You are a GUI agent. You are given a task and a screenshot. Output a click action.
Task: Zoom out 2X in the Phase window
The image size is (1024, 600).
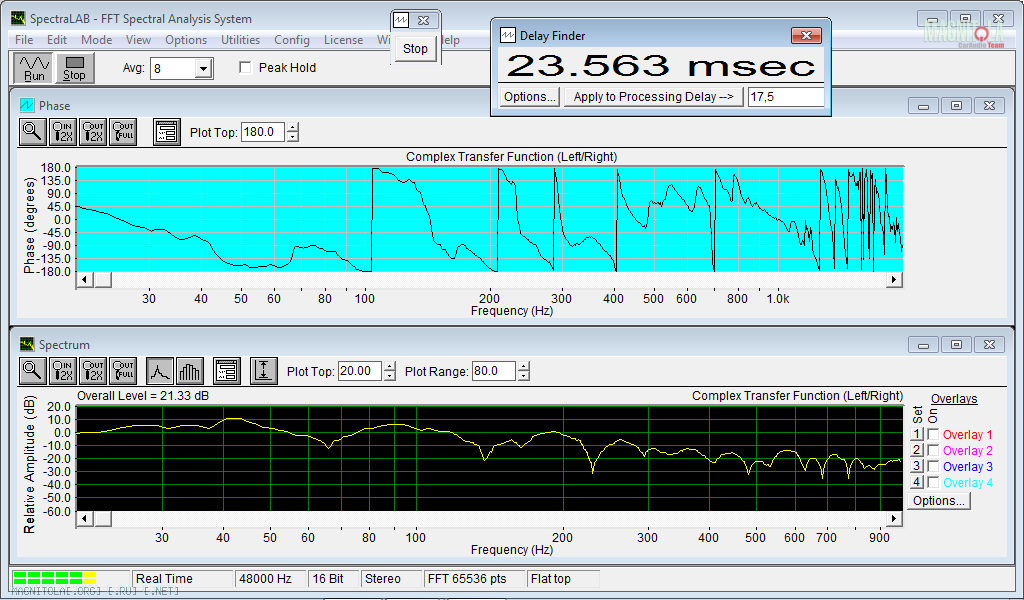pyautogui.click(x=93, y=131)
